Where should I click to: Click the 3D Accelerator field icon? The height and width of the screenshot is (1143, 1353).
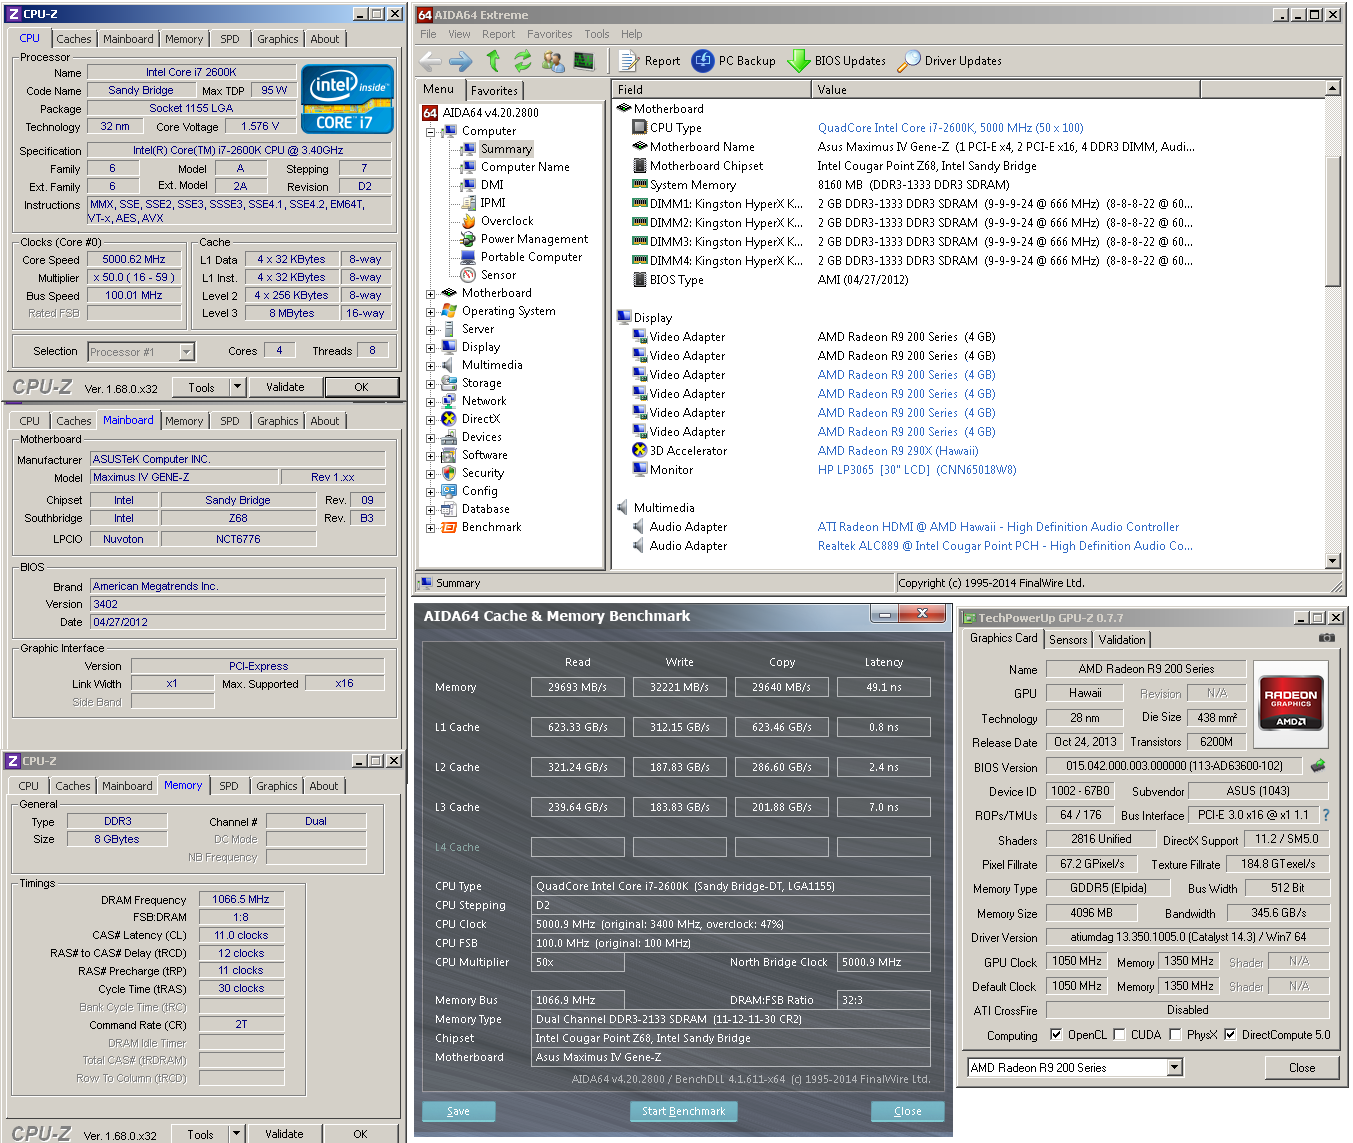tap(640, 451)
